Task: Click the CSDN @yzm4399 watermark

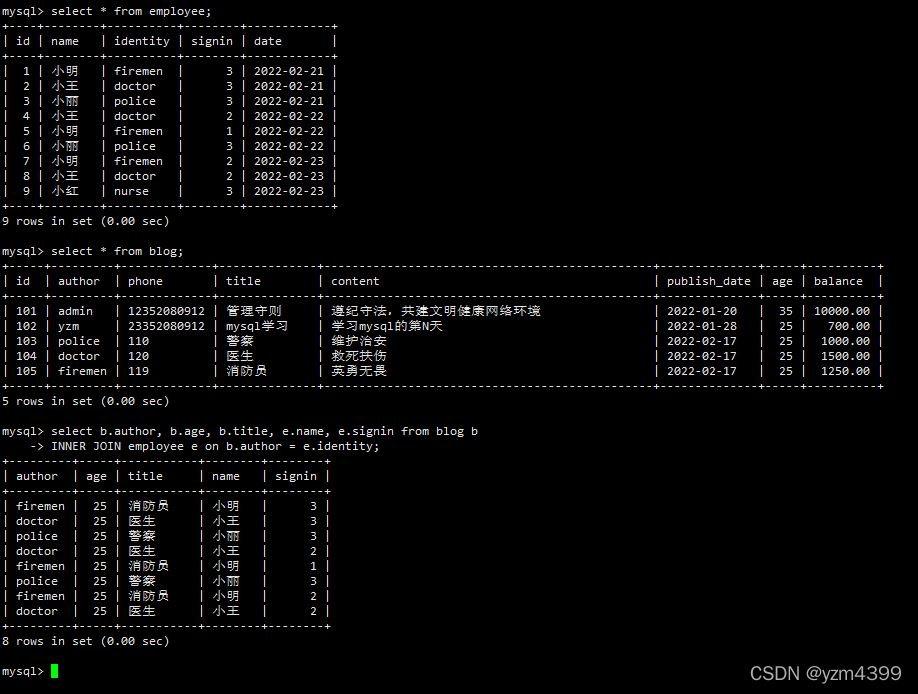Action: pos(825,673)
